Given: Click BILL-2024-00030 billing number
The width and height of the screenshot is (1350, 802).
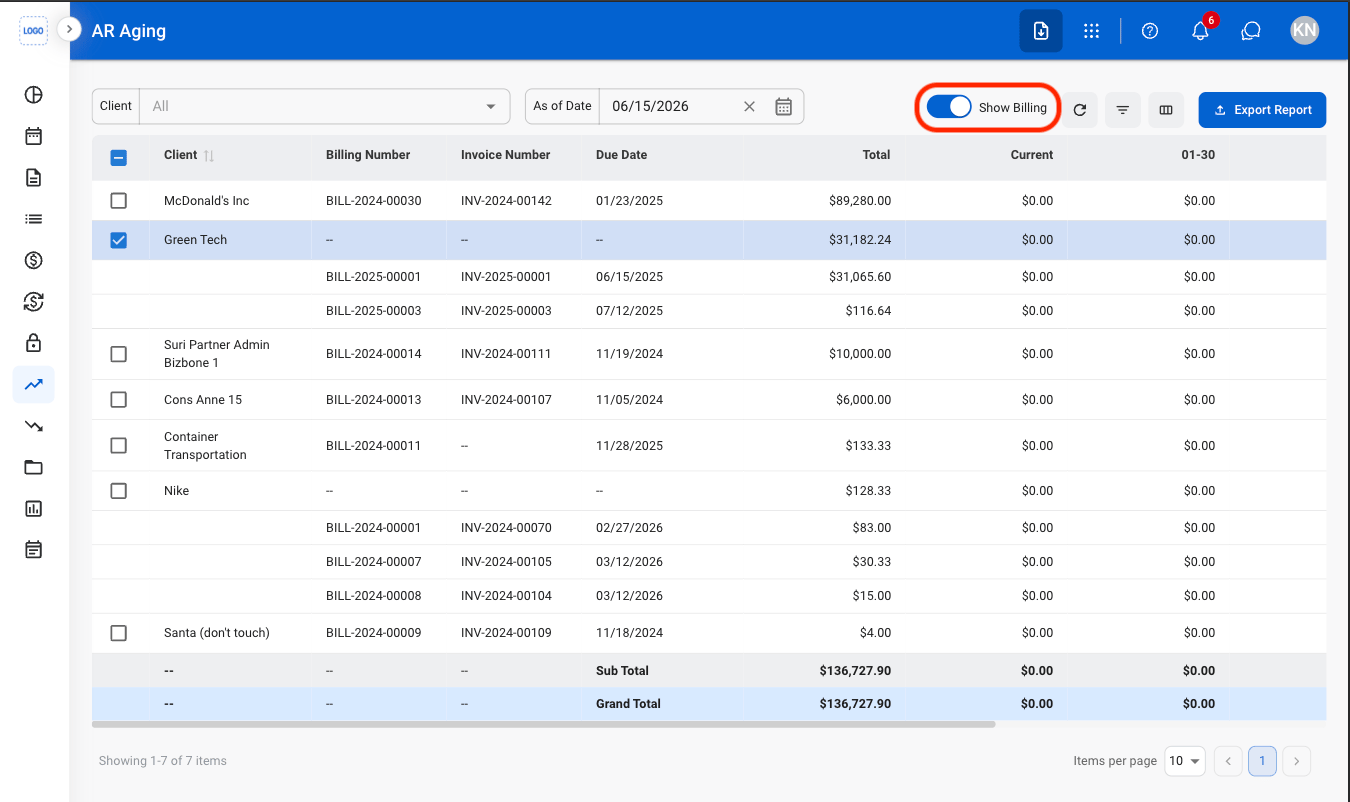Looking at the screenshot, I should [x=374, y=201].
